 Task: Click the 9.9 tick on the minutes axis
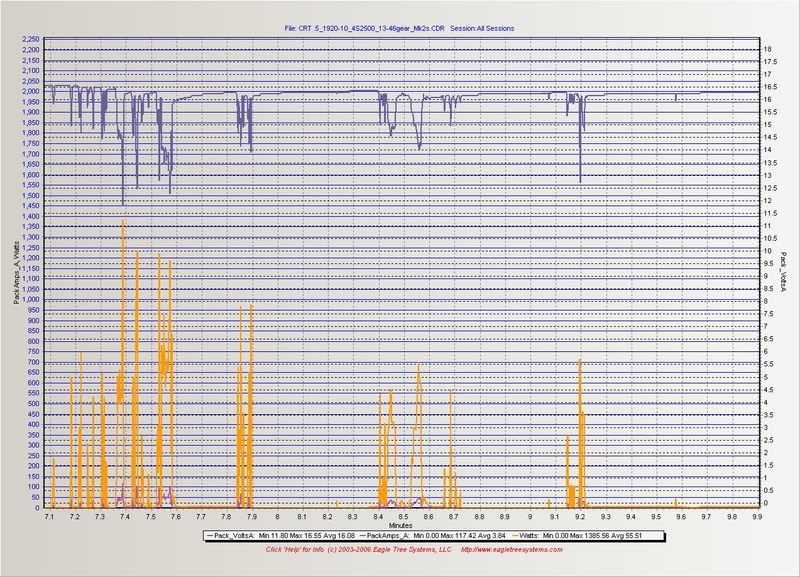tap(757, 515)
